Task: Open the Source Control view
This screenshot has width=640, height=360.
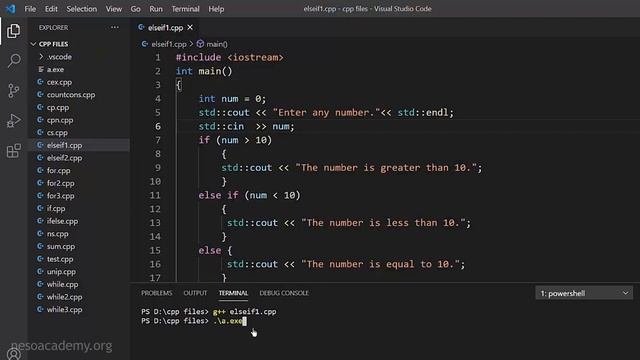Action: point(13,91)
